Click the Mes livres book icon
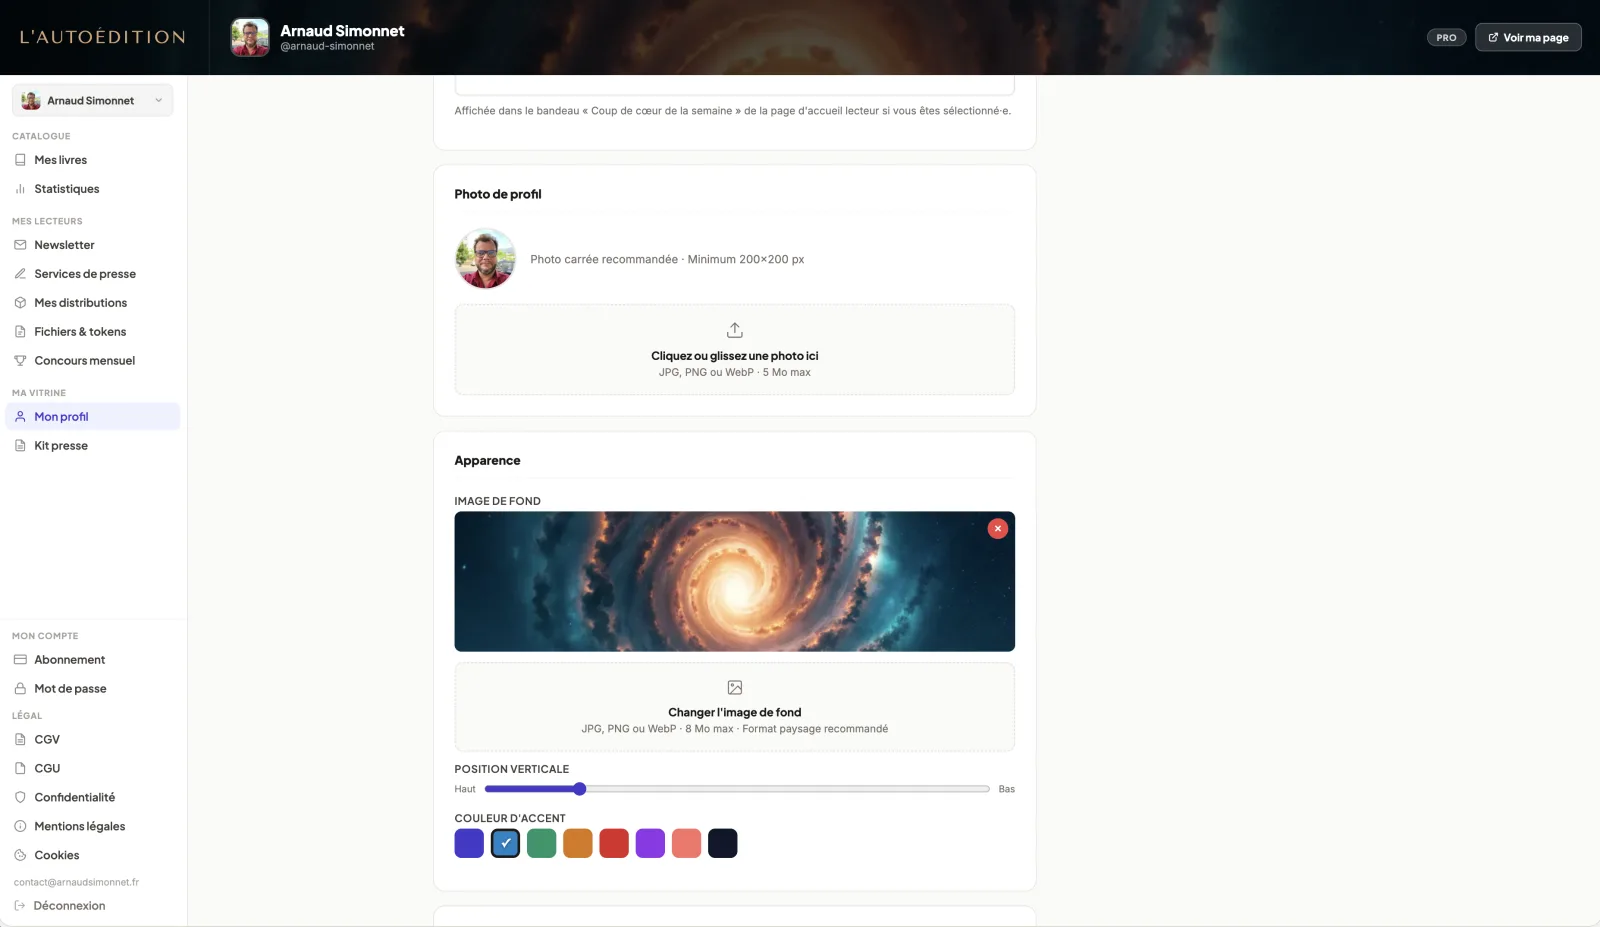The height and width of the screenshot is (927, 1600). 20,160
